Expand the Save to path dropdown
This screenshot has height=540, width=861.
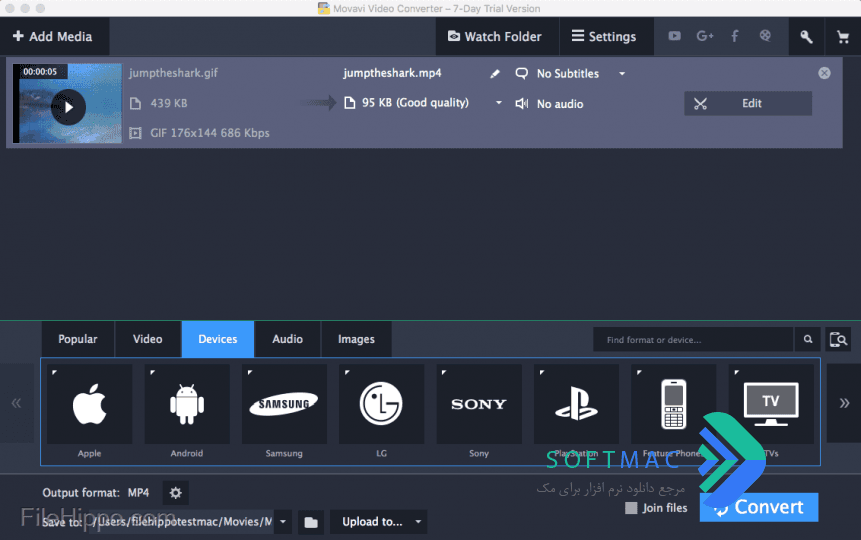tap(283, 521)
